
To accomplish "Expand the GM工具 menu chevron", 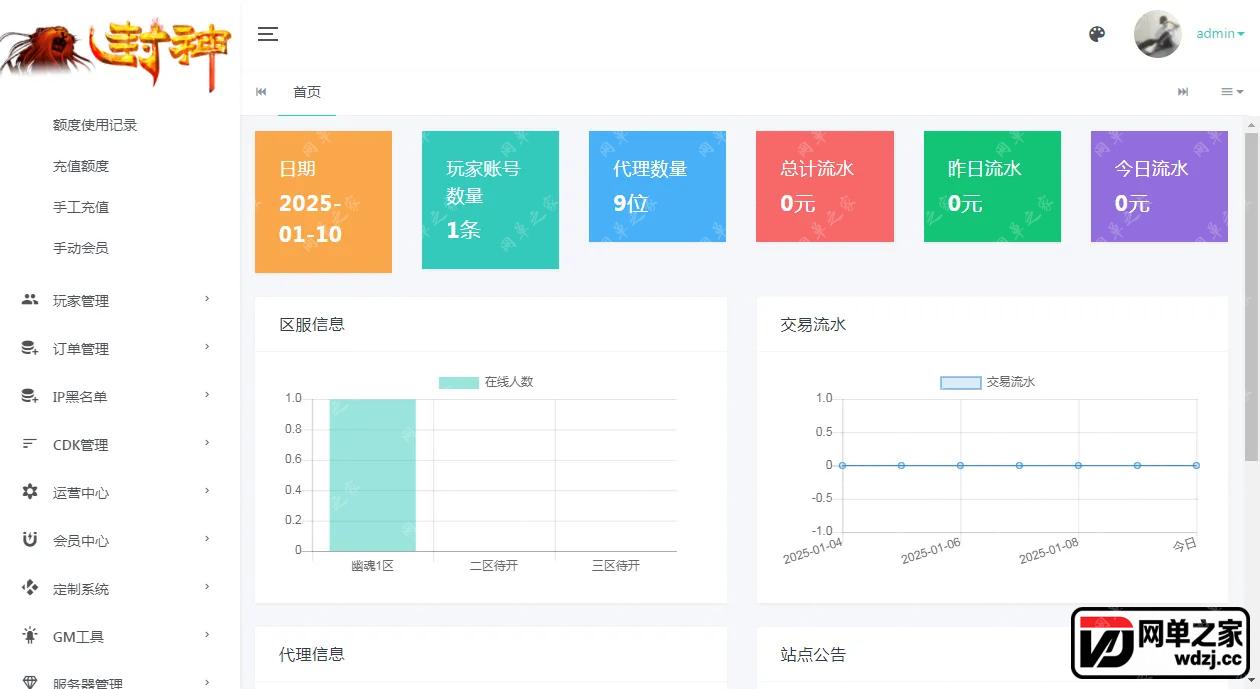I will (207, 634).
